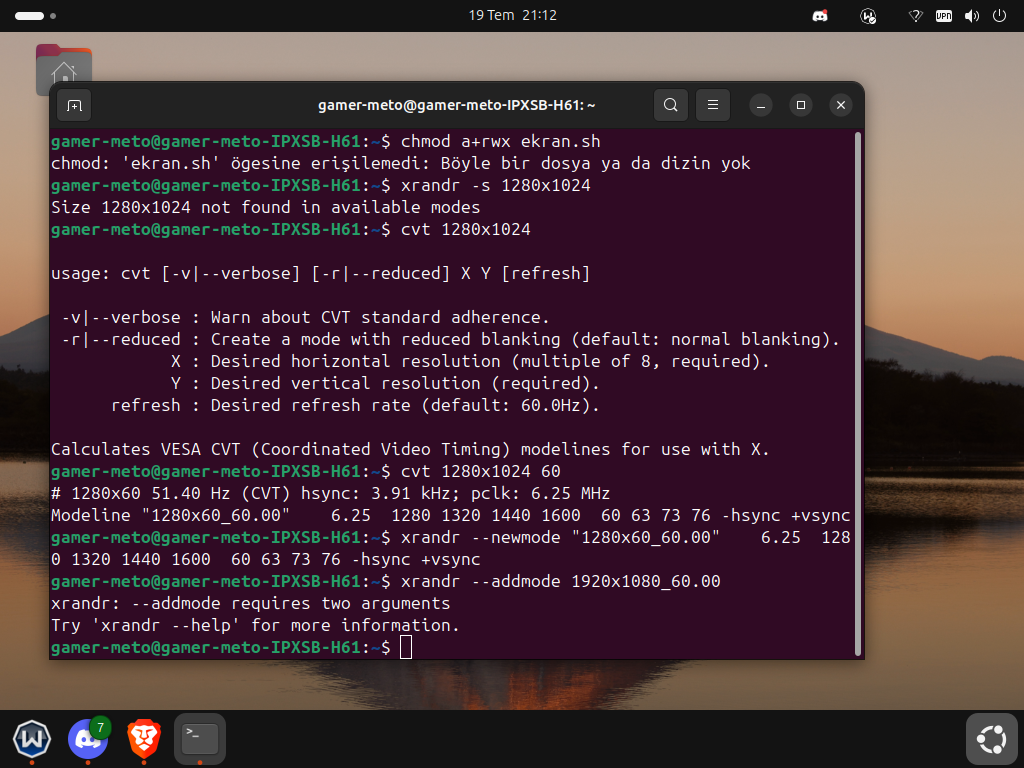The width and height of the screenshot is (1024, 768).
Task: Launch Brave browser from the dock
Action: pyautogui.click(x=144, y=739)
